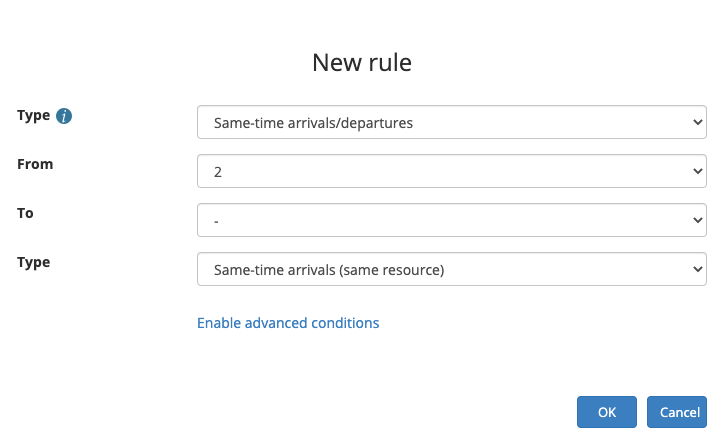Click the first Type label with info icon
726x446 pixels.
coord(34,115)
